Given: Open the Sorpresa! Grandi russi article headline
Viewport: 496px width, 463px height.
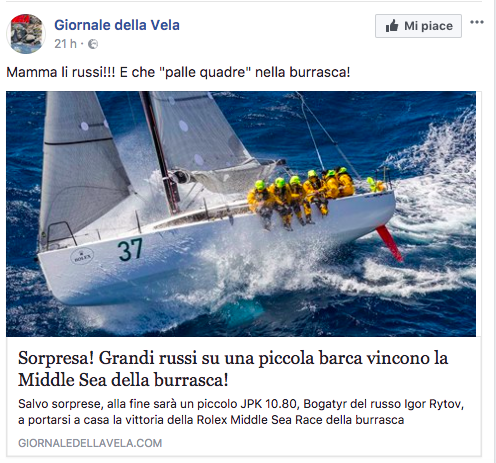Looking at the screenshot, I should [x=233, y=369].
